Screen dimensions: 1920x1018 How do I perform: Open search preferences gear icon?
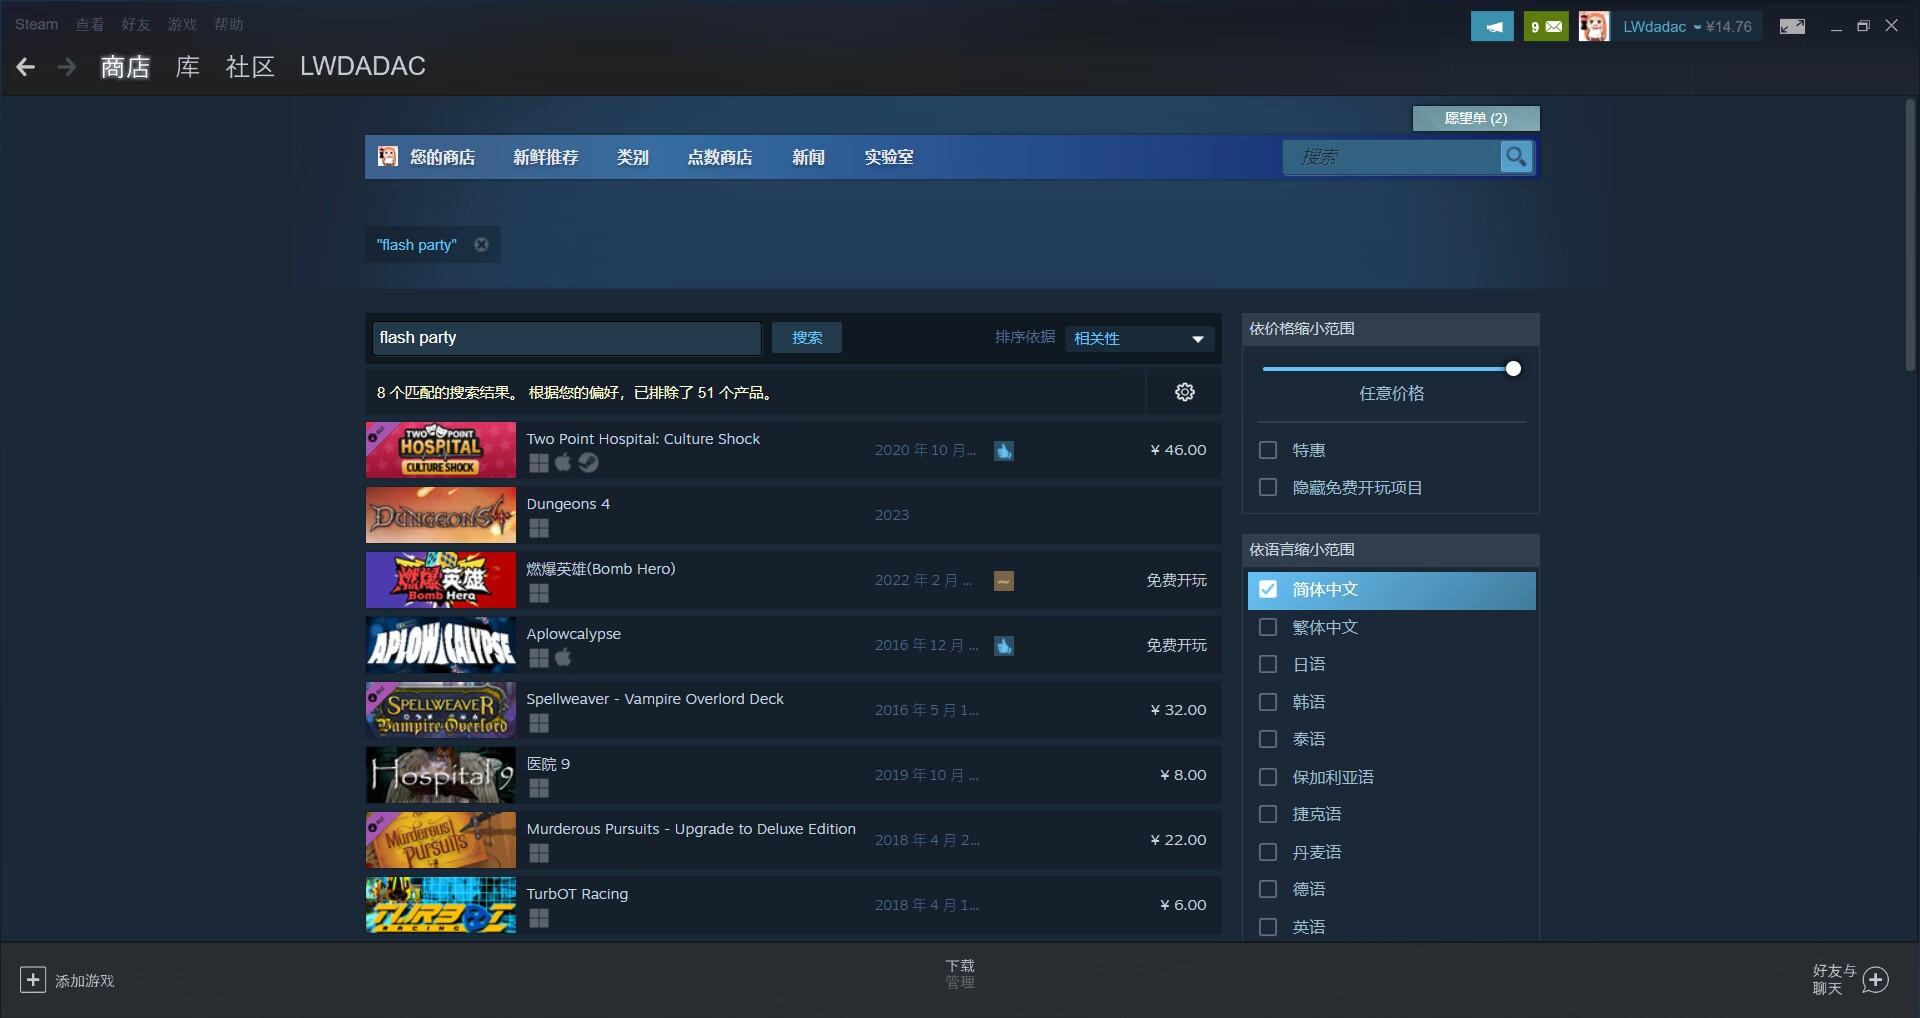(1185, 392)
